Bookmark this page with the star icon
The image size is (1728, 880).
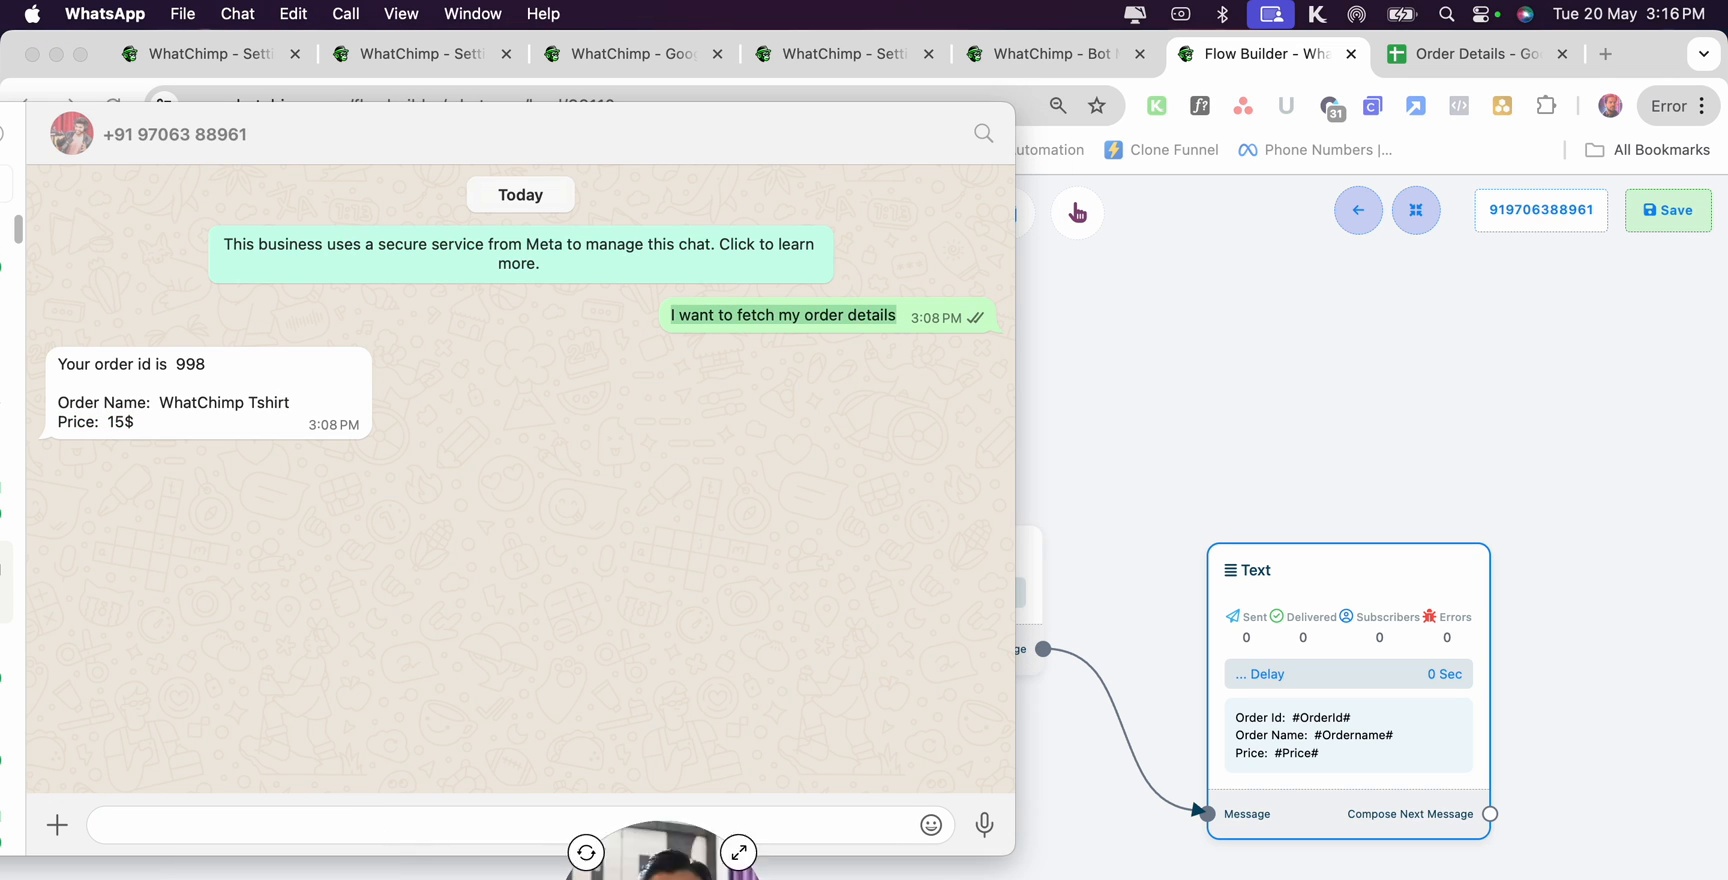[x=1097, y=106]
